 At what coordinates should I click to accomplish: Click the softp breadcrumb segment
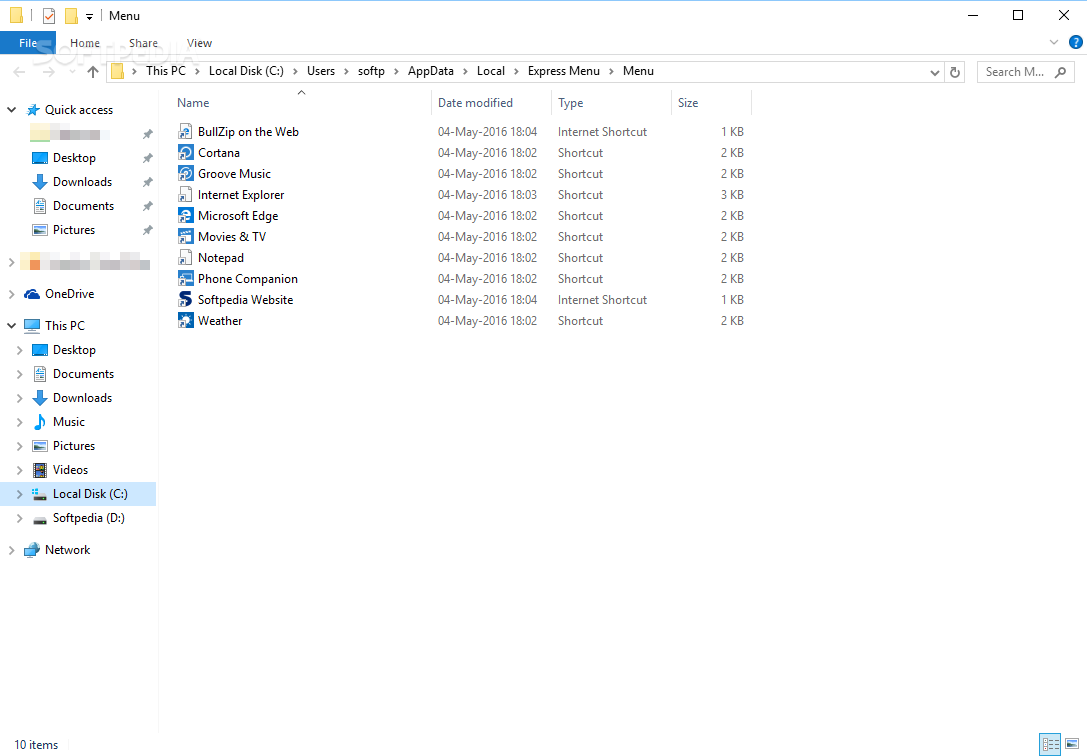pyautogui.click(x=371, y=71)
